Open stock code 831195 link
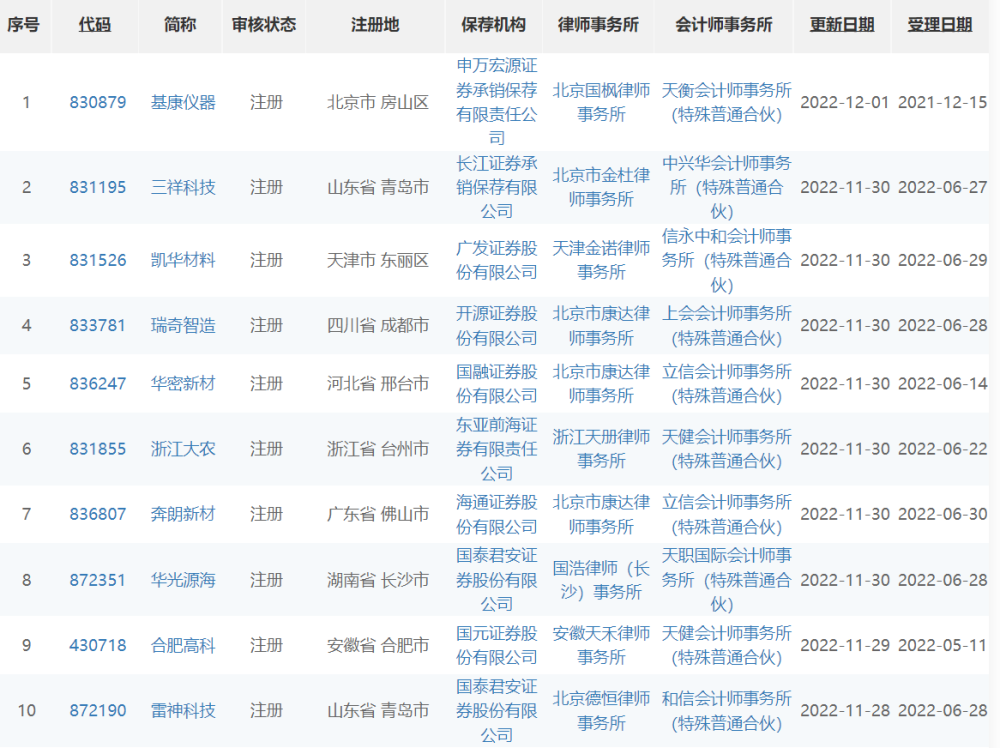The image size is (1000, 748). 98,187
